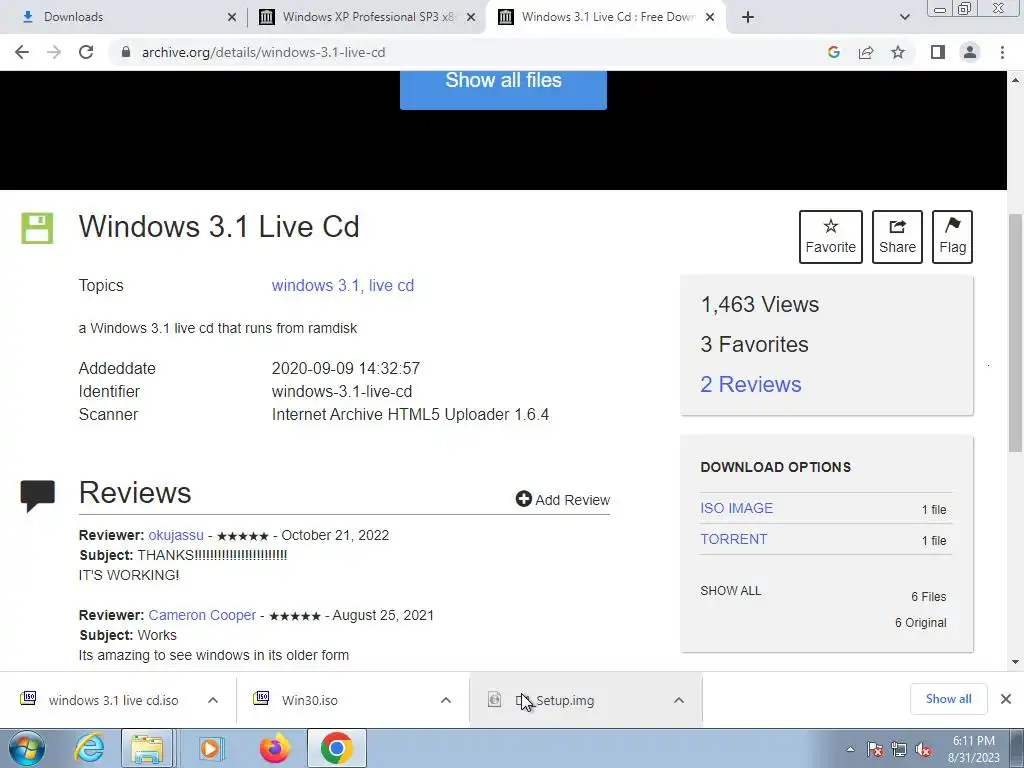Close the downloads shelf

(1006, 699)
